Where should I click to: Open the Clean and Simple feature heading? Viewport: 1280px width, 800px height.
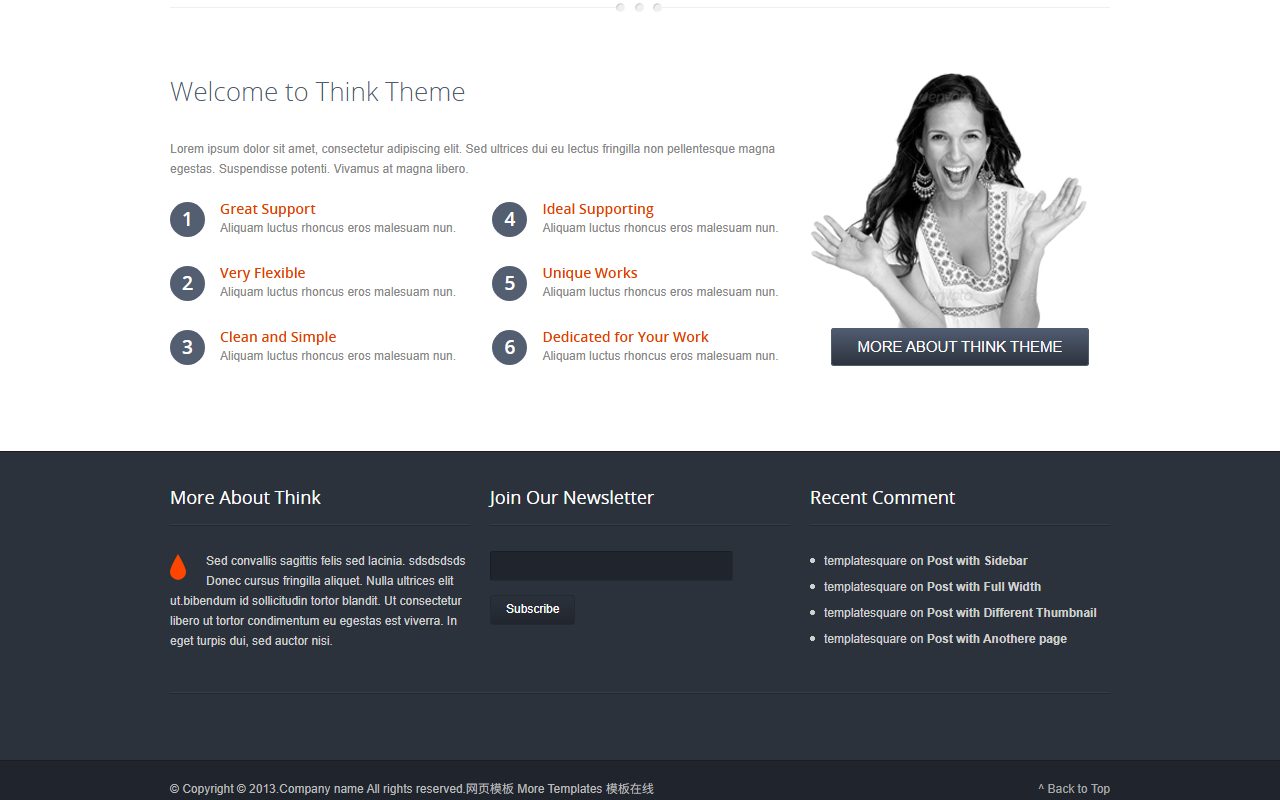point(278,337)
